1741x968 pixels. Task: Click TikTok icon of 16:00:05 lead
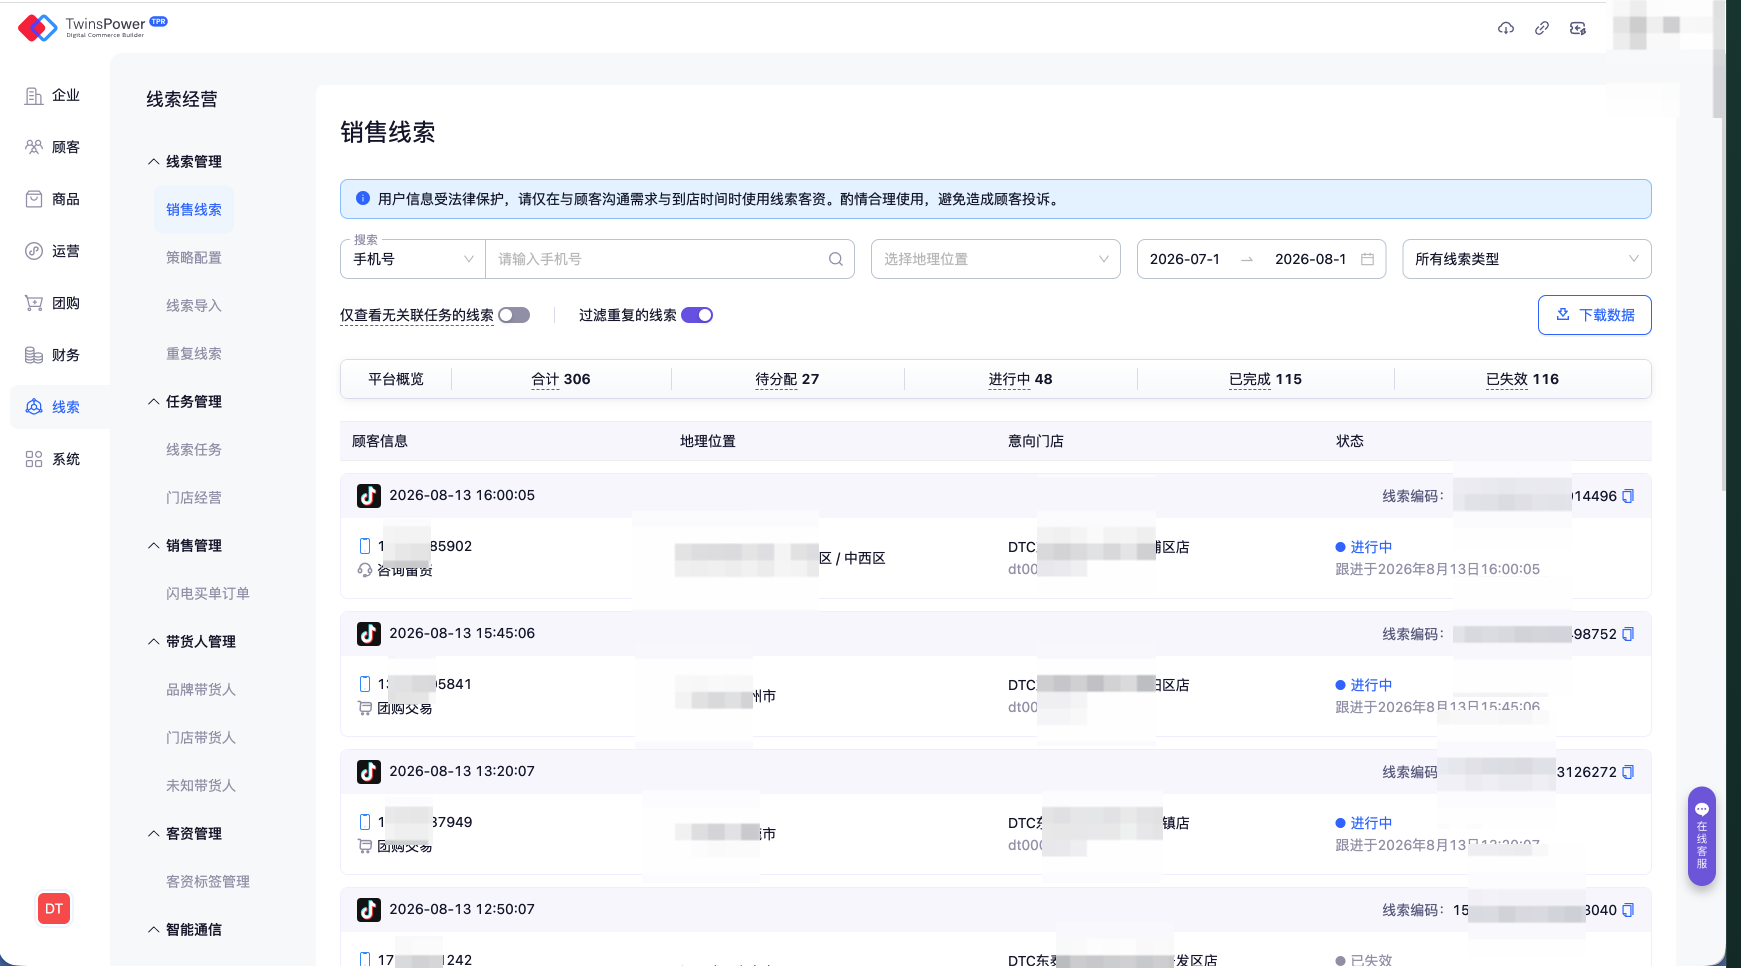tap(369, 496)
